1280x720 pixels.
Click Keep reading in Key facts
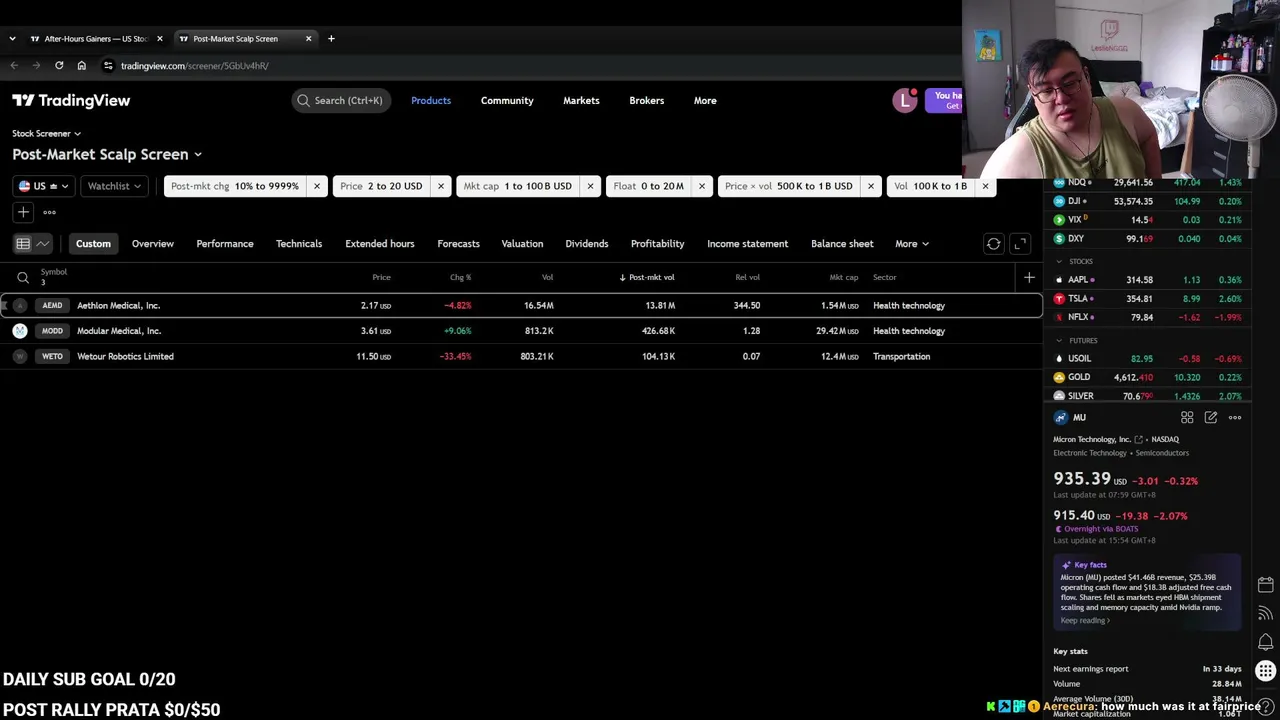point(1085,621)
